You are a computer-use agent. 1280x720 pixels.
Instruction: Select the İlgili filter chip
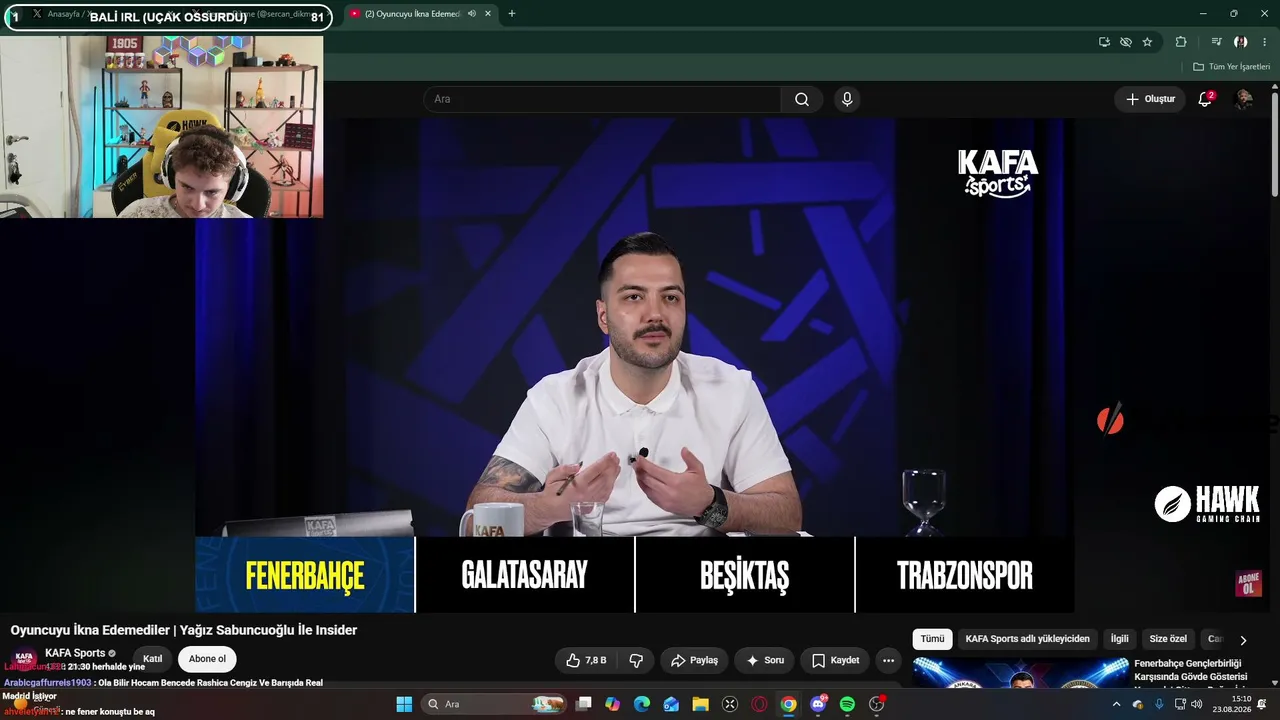click(1119, 639)
